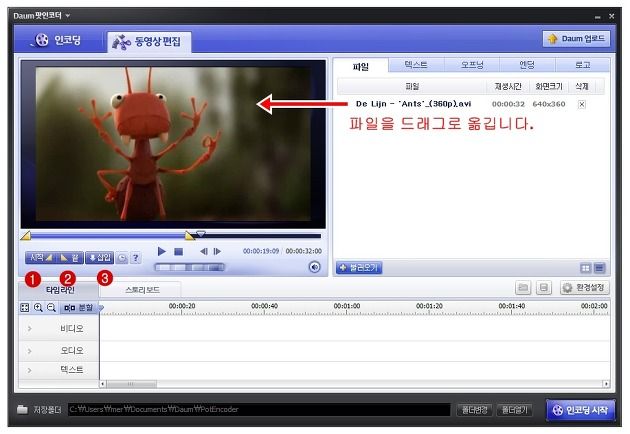The height and width of the screenshot is (434, 630).
Task: Toggle the speaker mute icon
Action: pos(315,267)
